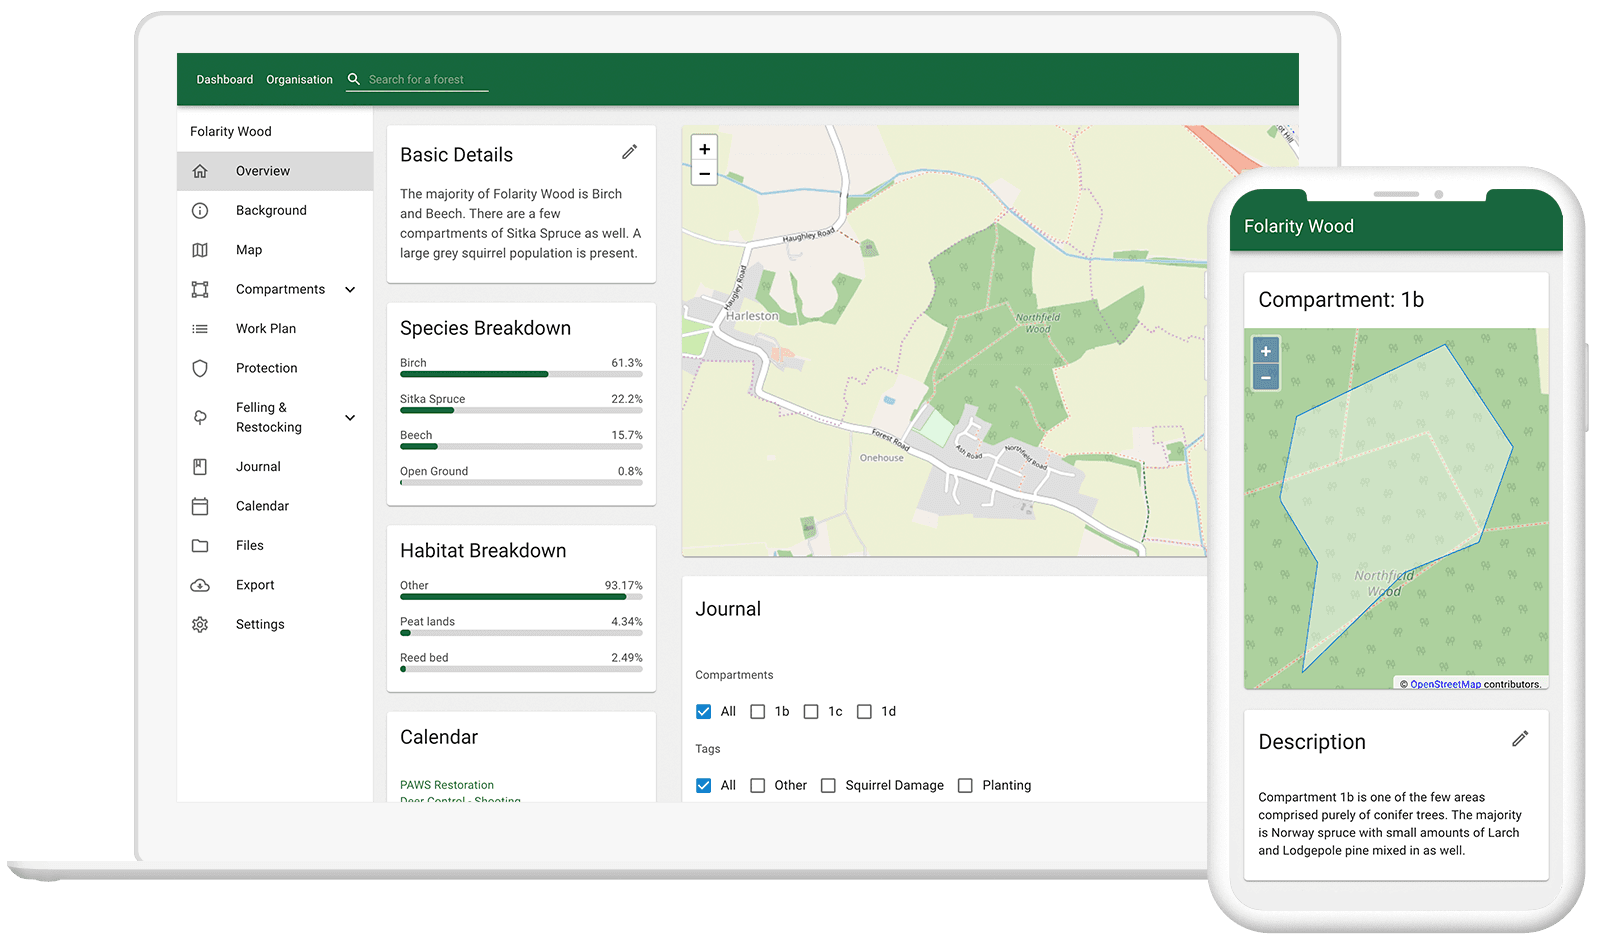1600x946 pixels.
Task: Select the Overview home icon in sidebar
Action: (x=201, y=170)
